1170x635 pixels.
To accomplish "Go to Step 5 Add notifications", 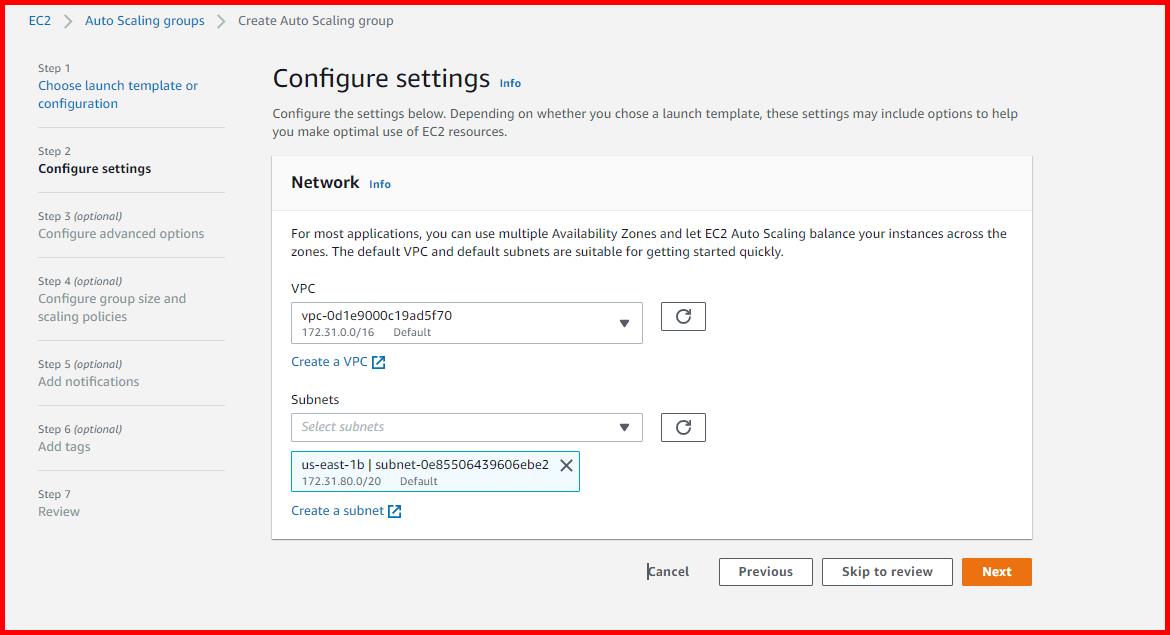I will pos(87,381).
